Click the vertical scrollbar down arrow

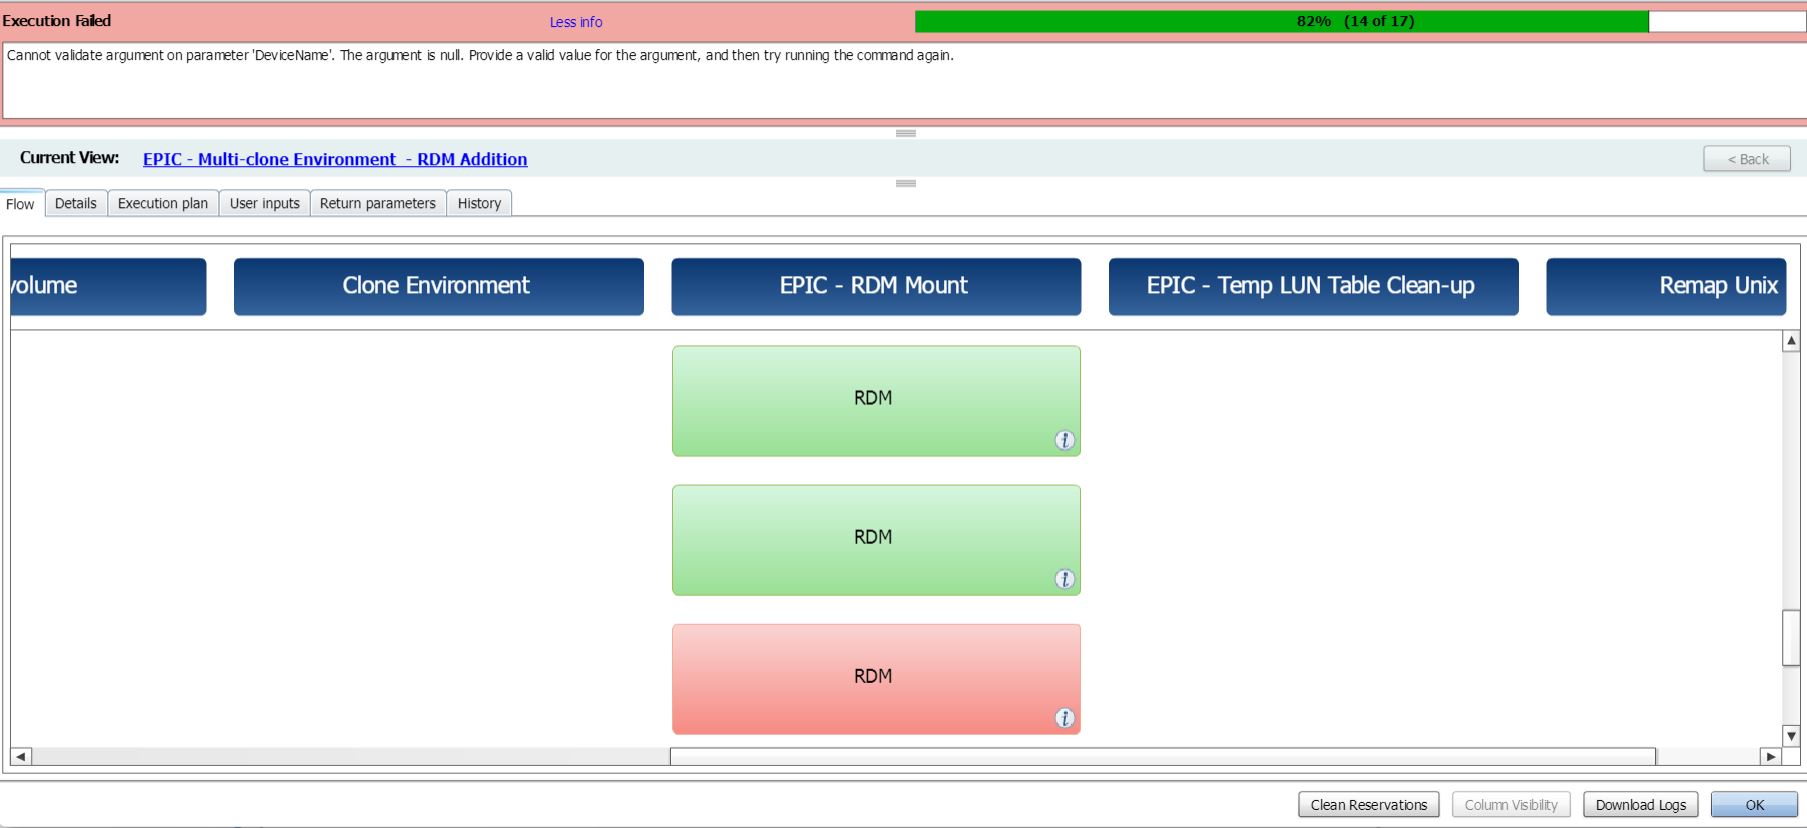(1791, 736)
